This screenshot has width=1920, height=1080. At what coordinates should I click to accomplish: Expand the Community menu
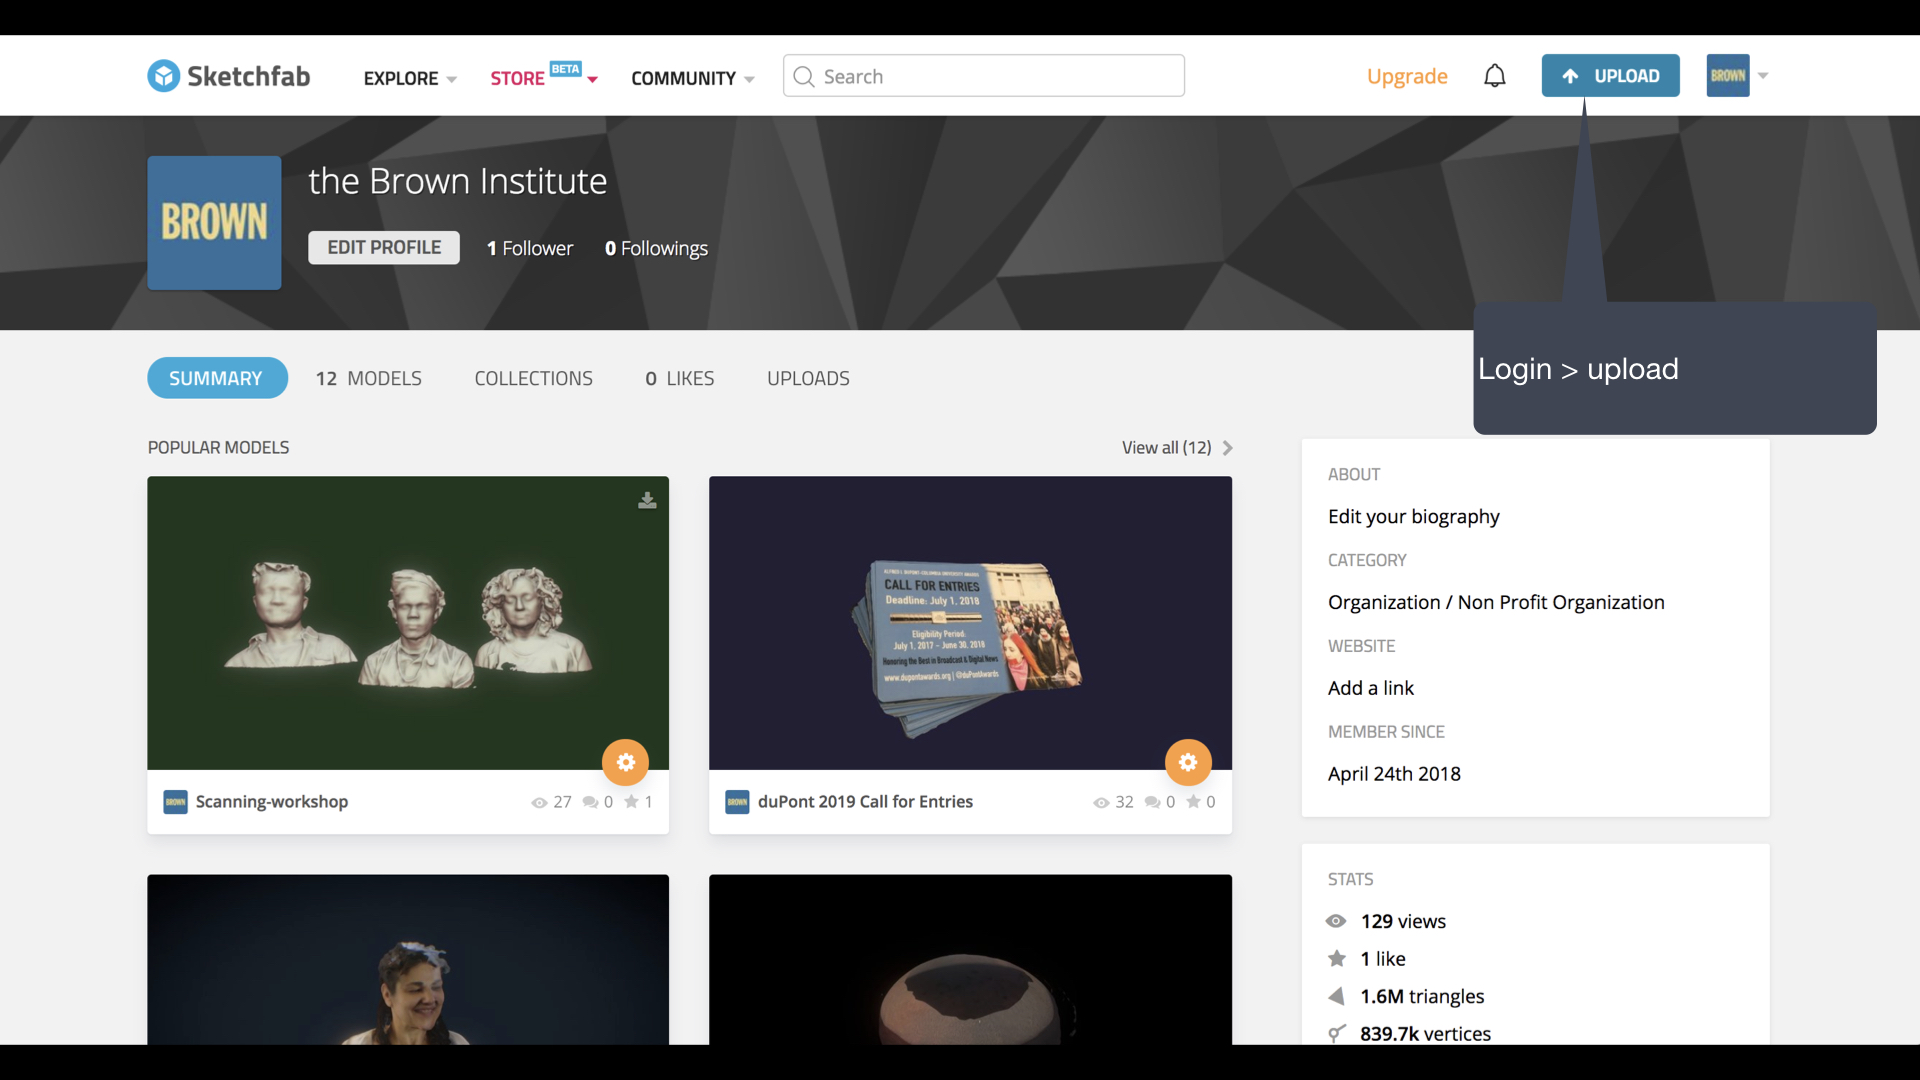(693, 78)
